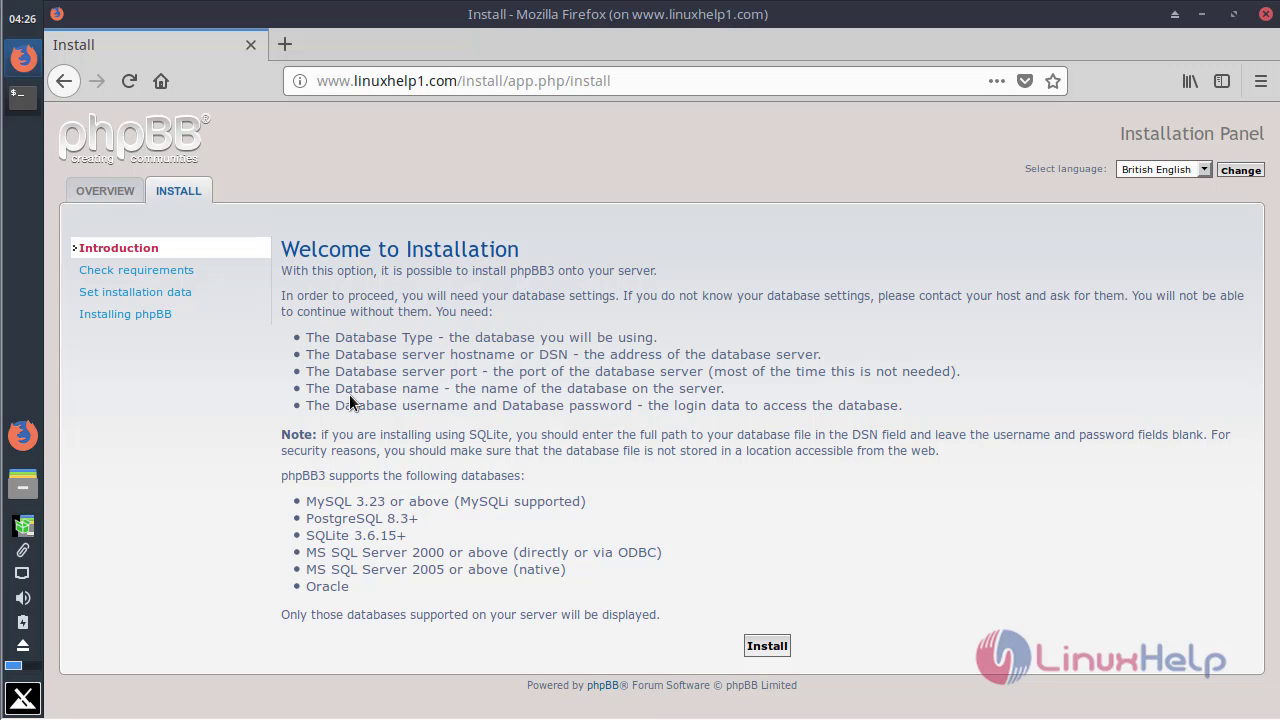Viewport: 1280px width, 720px height.
Task: Click the forward navigation arrow
Action: pos(97,81)
